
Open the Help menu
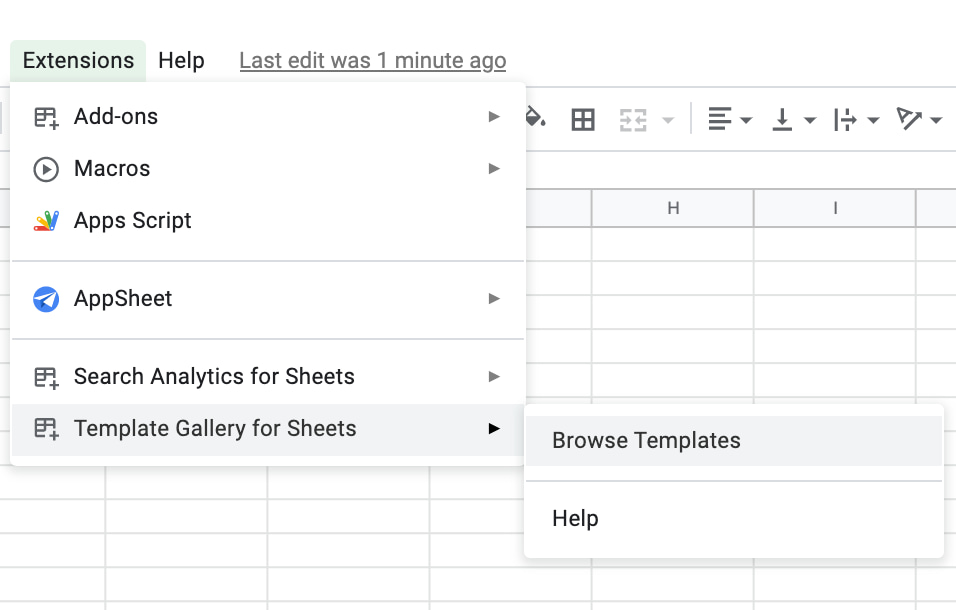tap(181, 60)
